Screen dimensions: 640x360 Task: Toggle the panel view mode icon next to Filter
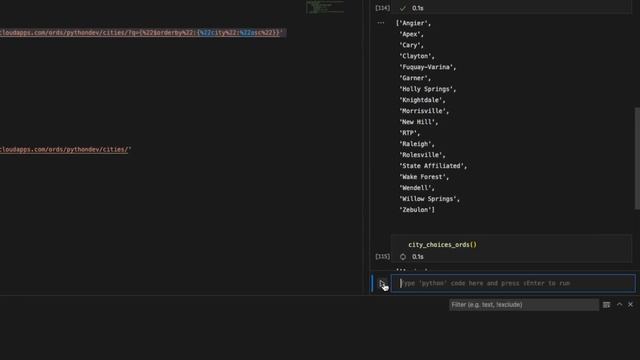(x=607, y=304)
